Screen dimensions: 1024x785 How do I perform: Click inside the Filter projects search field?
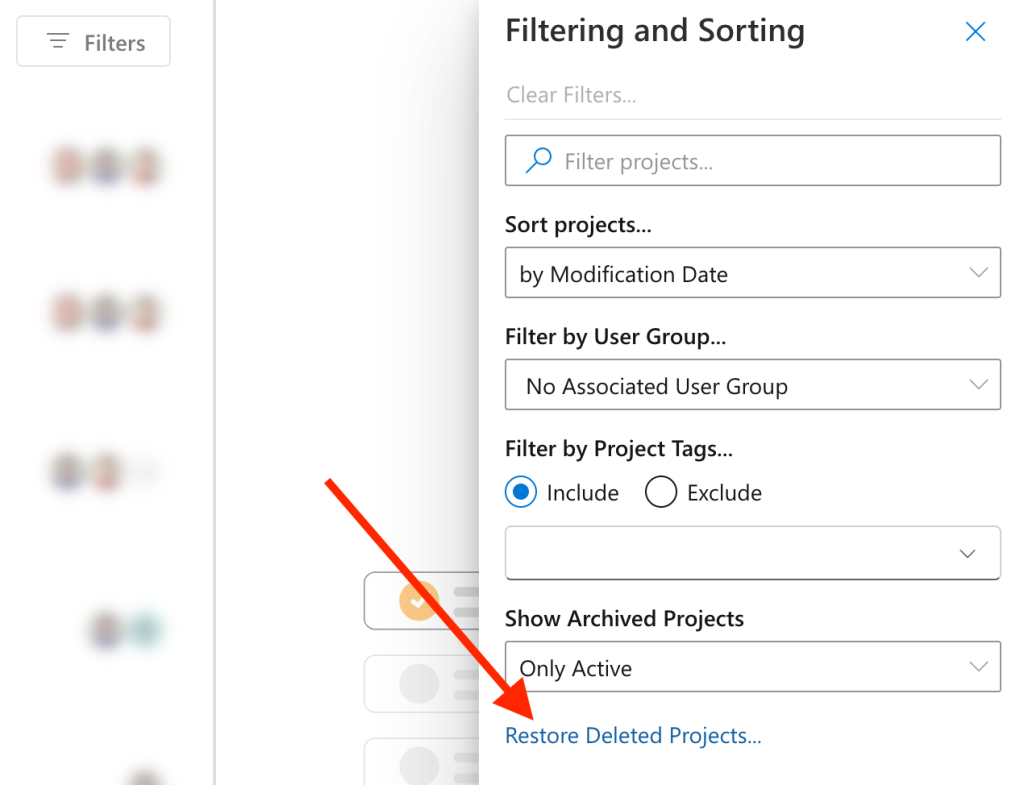click(752, 160)
